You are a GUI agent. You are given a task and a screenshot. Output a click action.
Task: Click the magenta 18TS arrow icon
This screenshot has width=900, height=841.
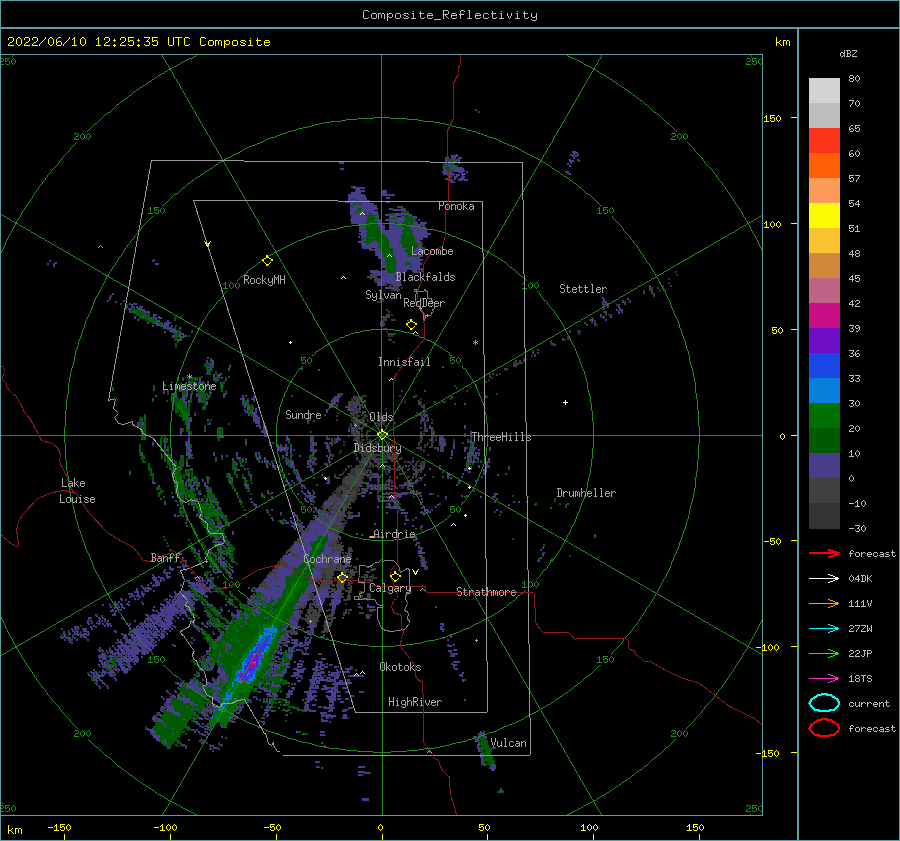[x=824, y=679]
